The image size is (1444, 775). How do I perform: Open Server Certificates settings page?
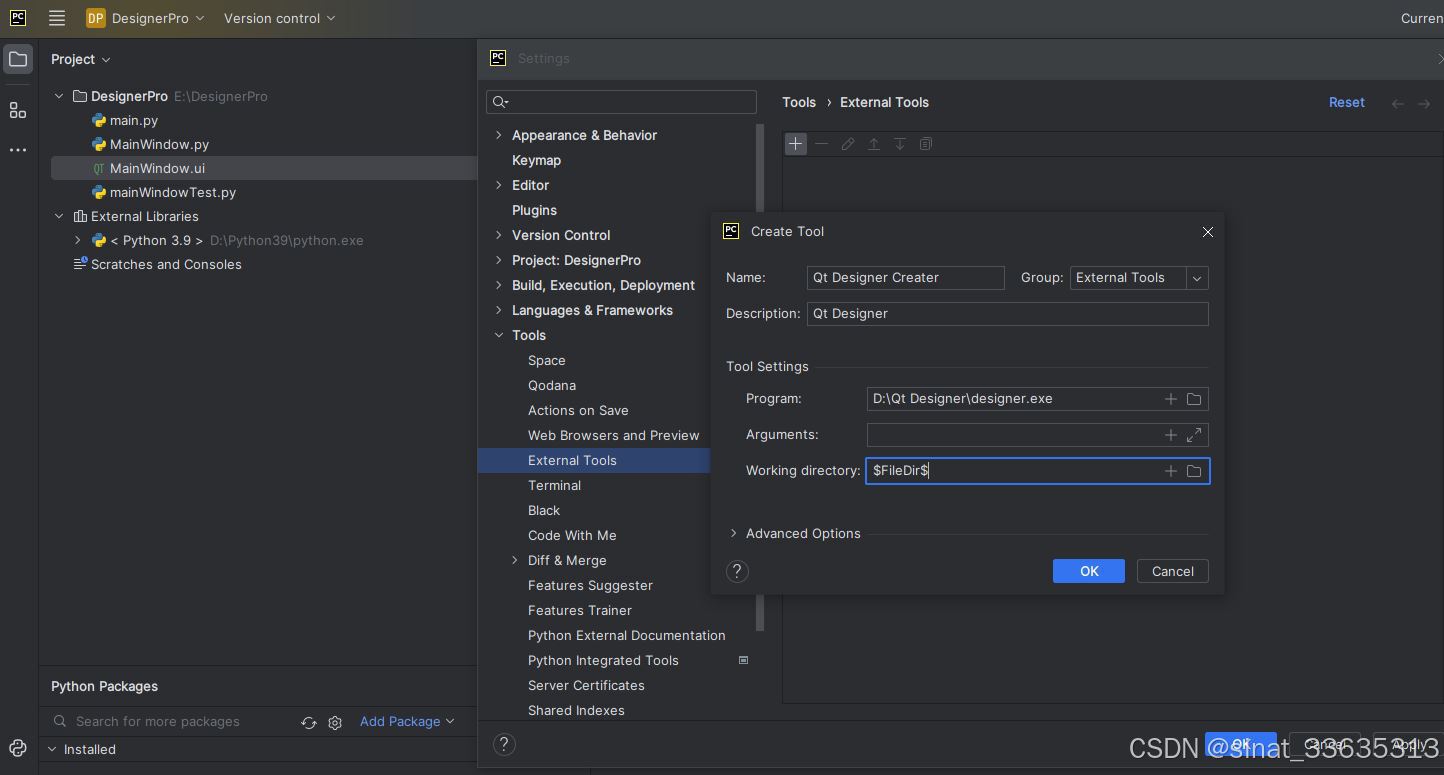[x=586, y=685]
